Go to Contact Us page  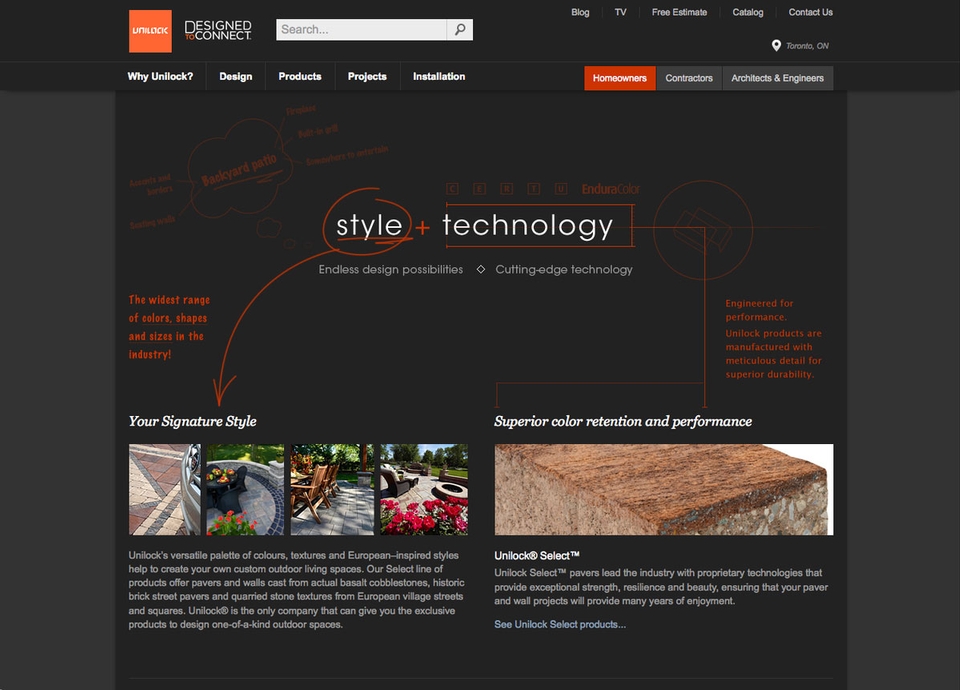tap(810, 12)
